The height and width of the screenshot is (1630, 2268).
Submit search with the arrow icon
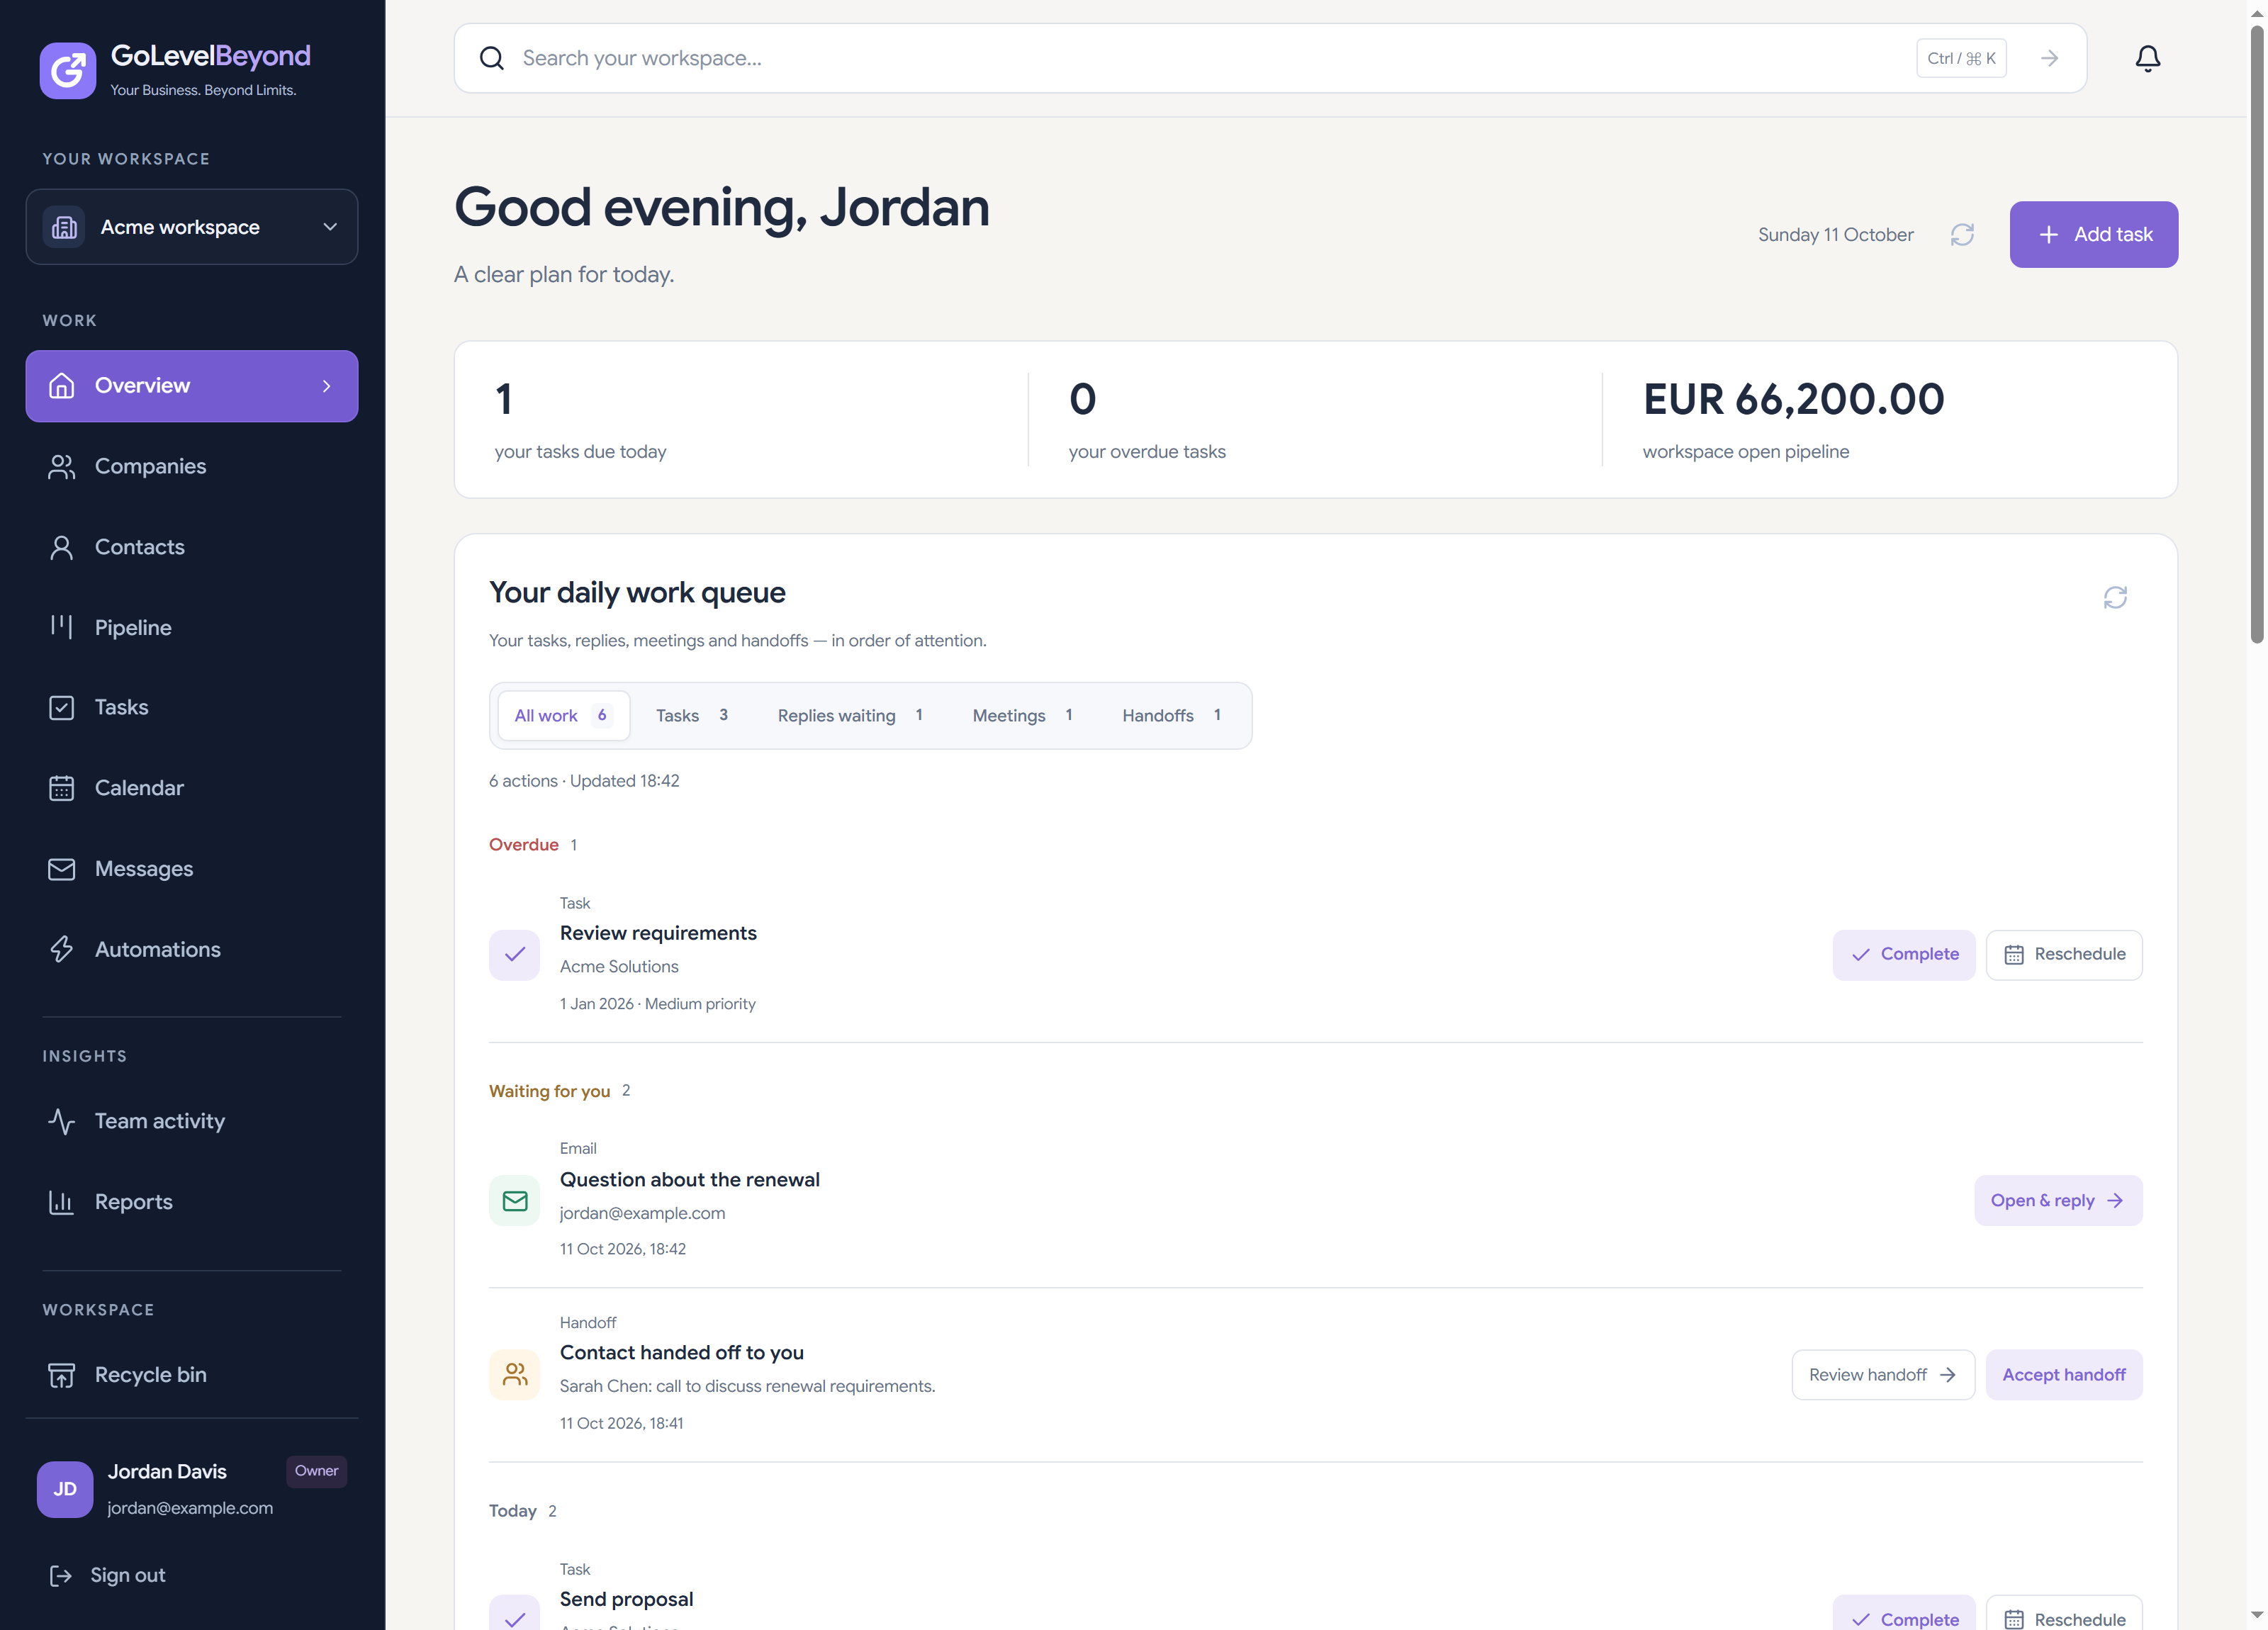(2049, 58)
